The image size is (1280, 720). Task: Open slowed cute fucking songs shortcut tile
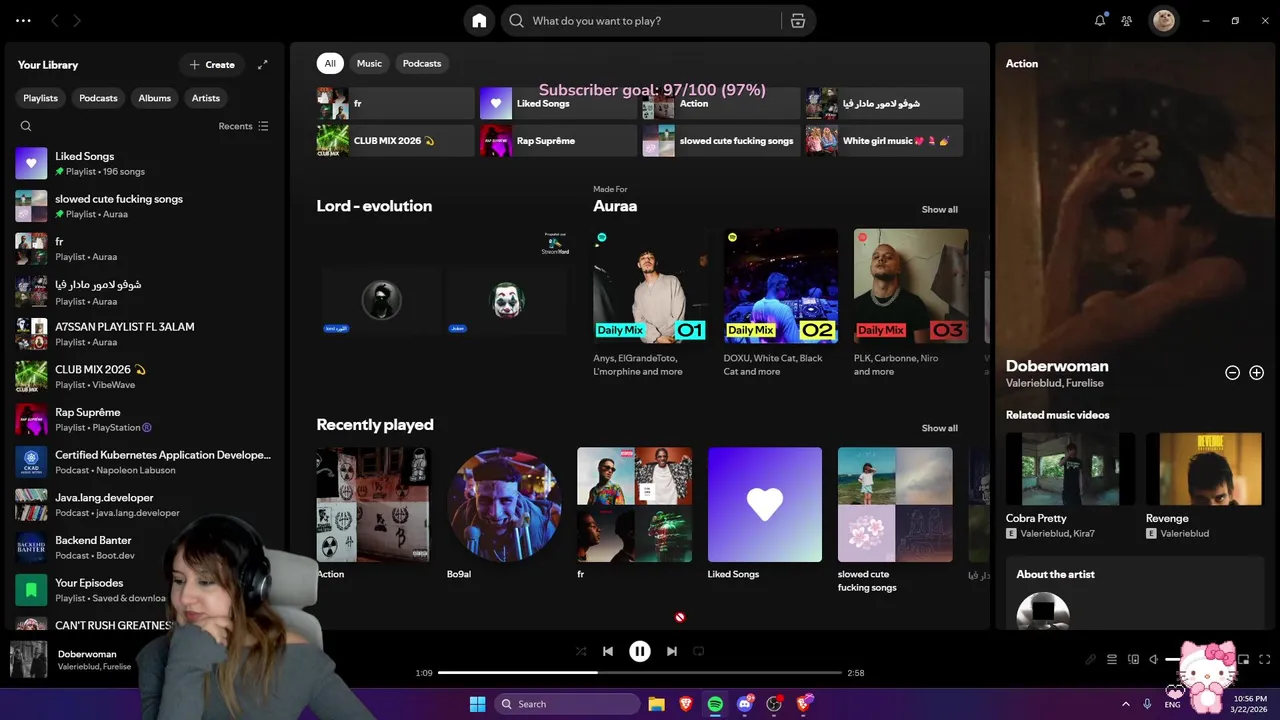coord(721,141)
